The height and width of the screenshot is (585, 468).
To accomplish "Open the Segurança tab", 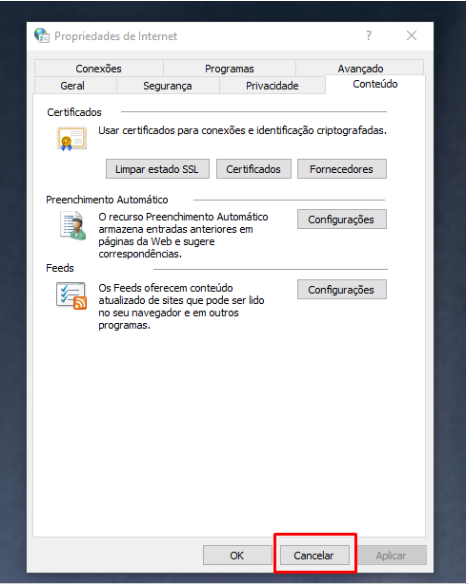I will [168, 85].
